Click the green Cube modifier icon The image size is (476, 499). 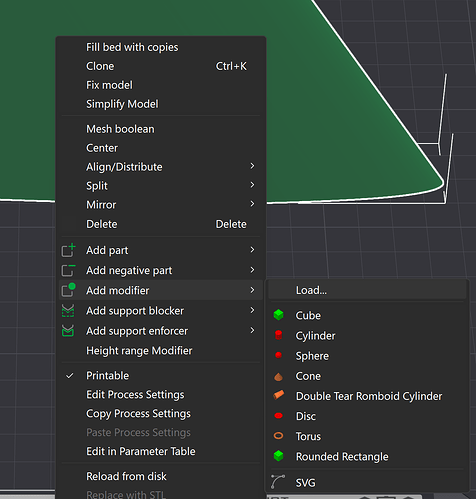pyautogui.click(x=278, y=315)
